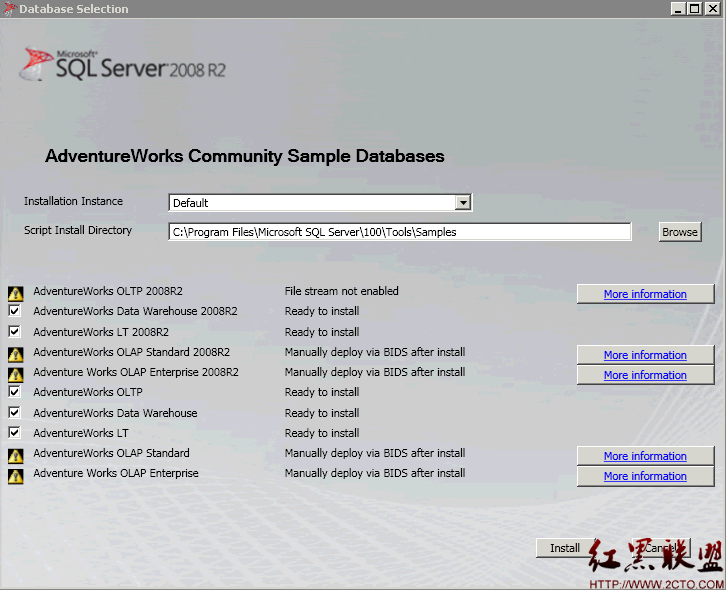Click BIDS deploy status for OLAP Standard 2008R2
The width and height of the screenshot is (726, 590).
point(375,352)
